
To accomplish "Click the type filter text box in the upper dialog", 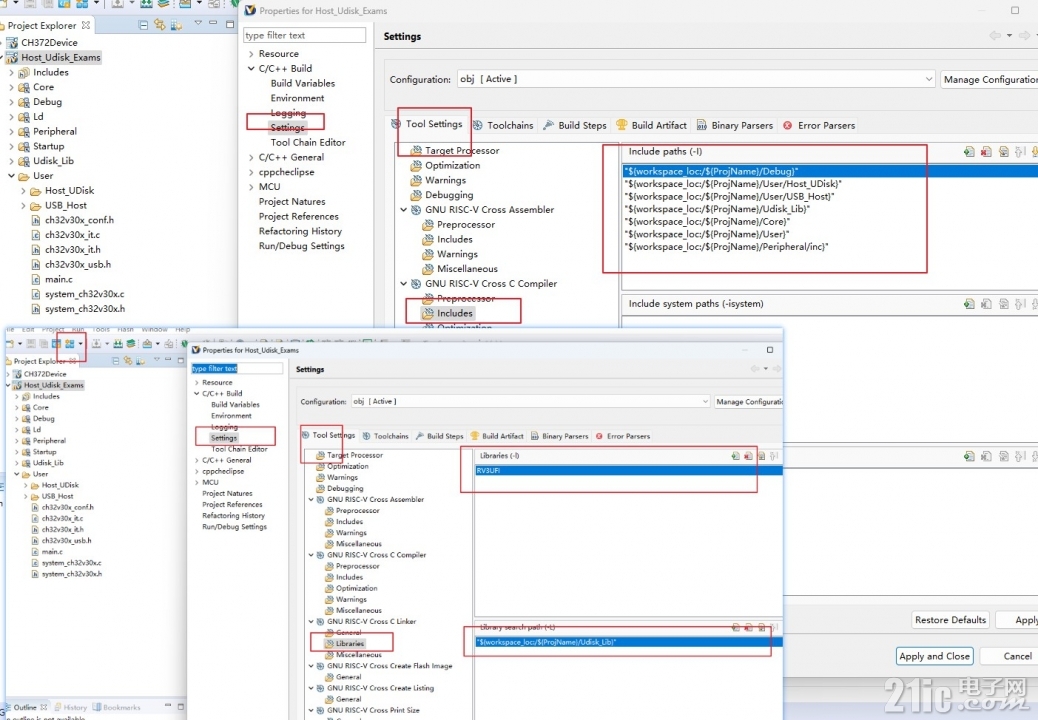I will click(x=305, y=35).
